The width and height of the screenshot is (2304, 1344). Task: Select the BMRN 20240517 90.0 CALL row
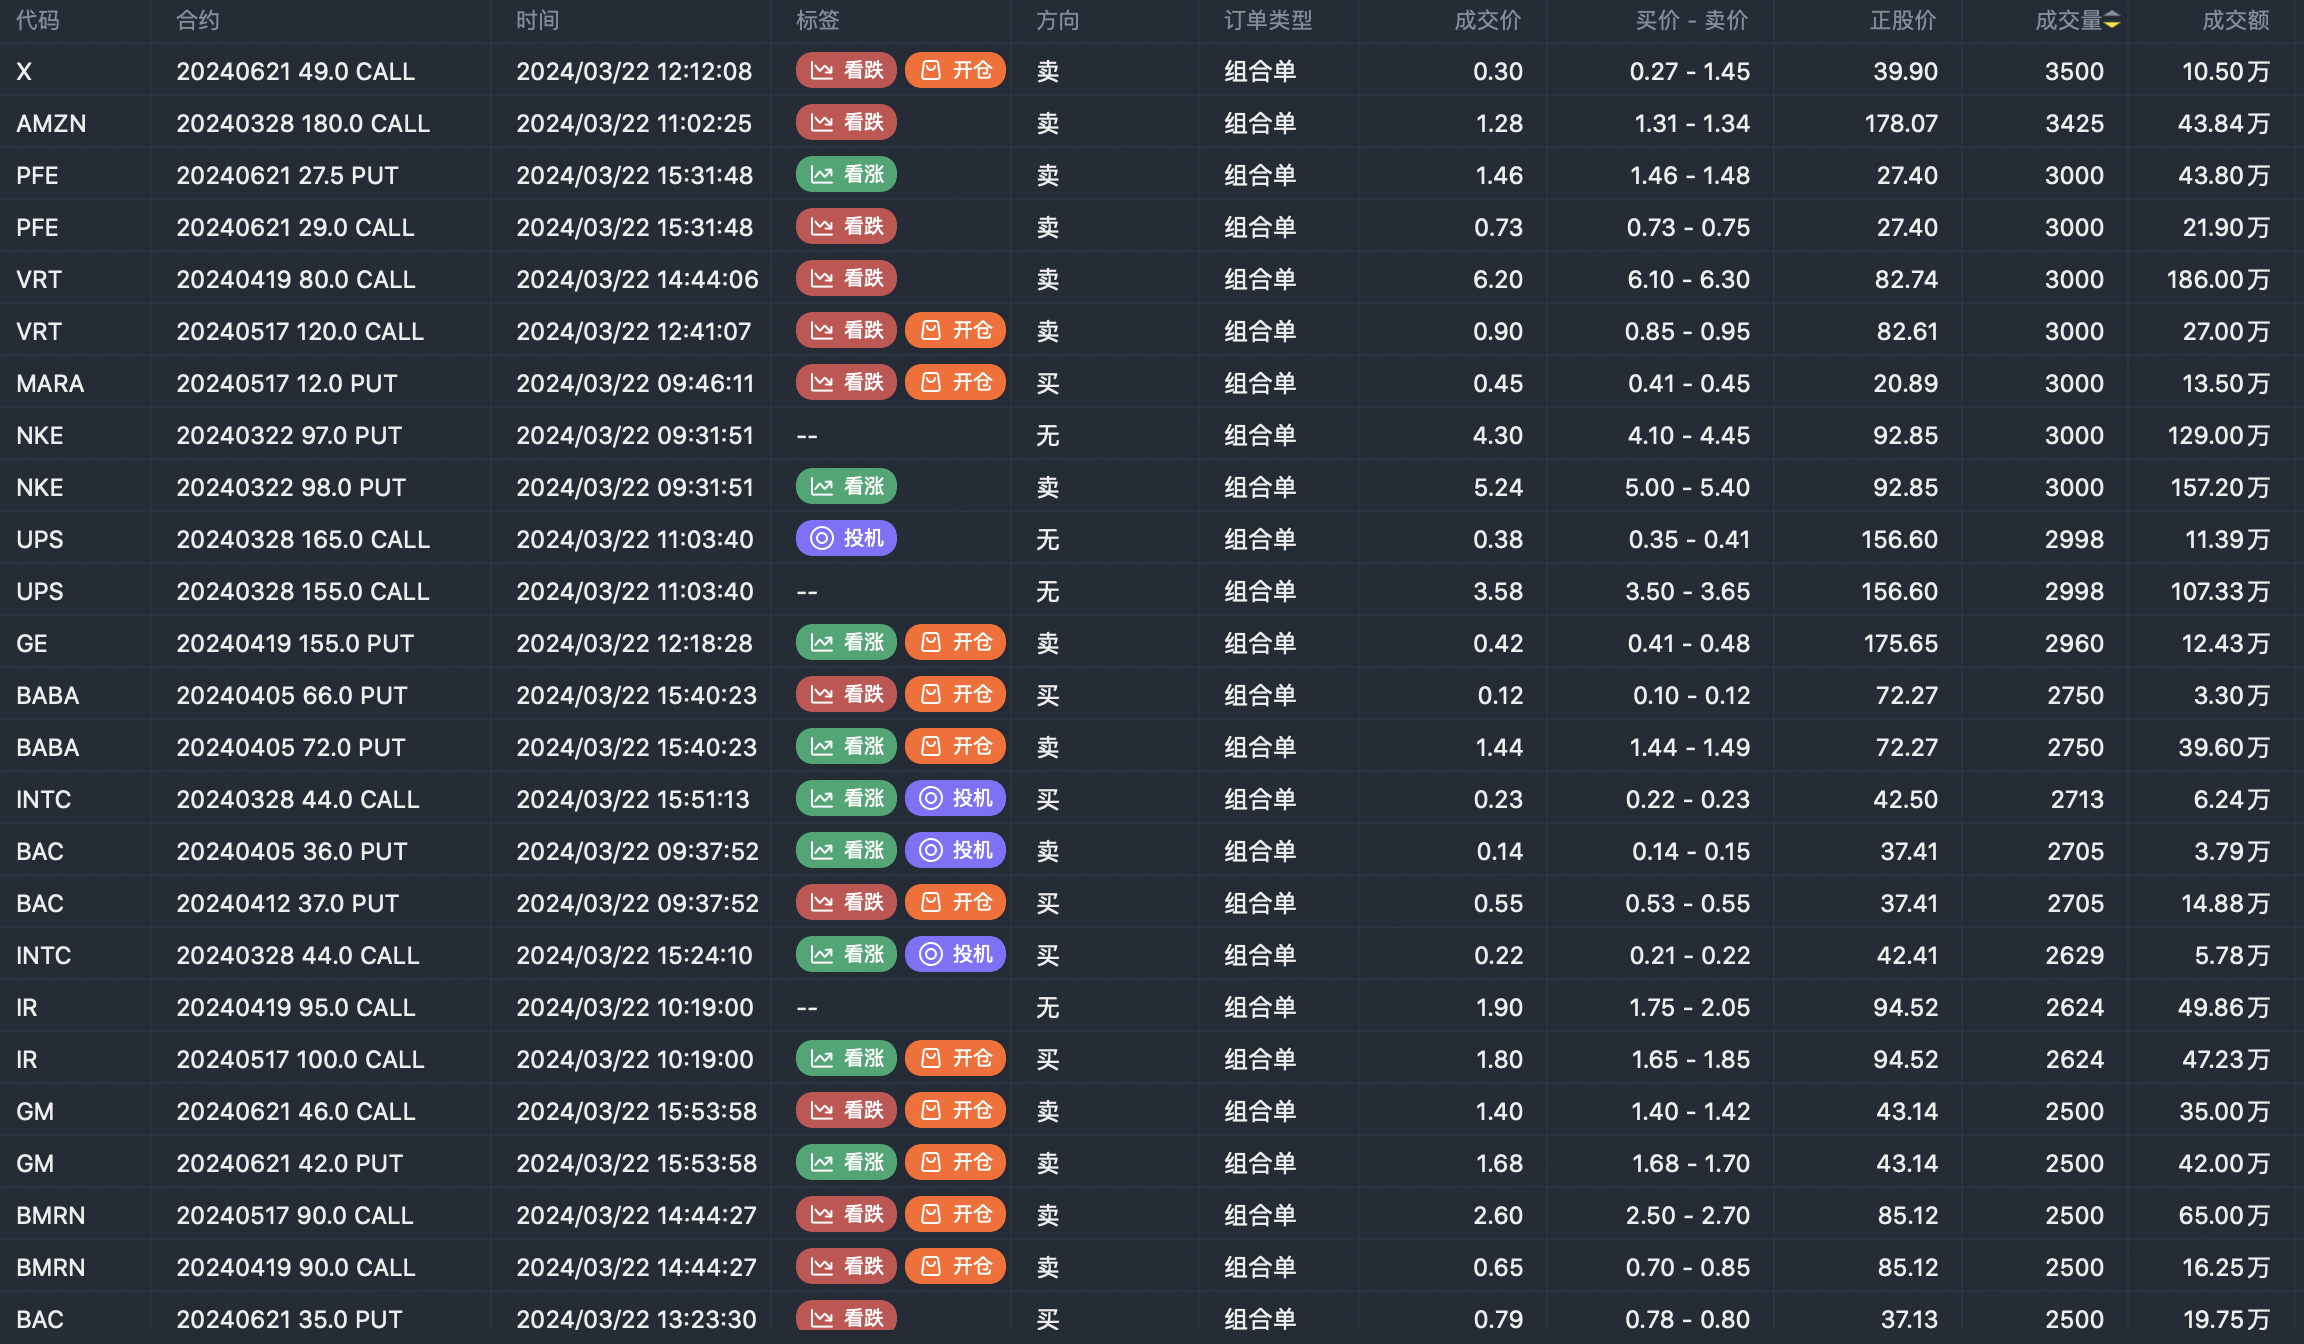pos(295,1215)
